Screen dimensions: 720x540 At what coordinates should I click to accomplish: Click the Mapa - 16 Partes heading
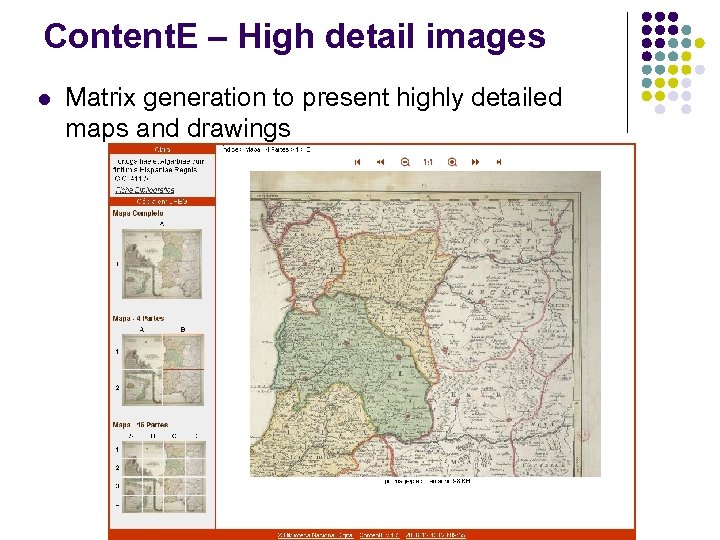pyautogui.click(x=140, y=425)
